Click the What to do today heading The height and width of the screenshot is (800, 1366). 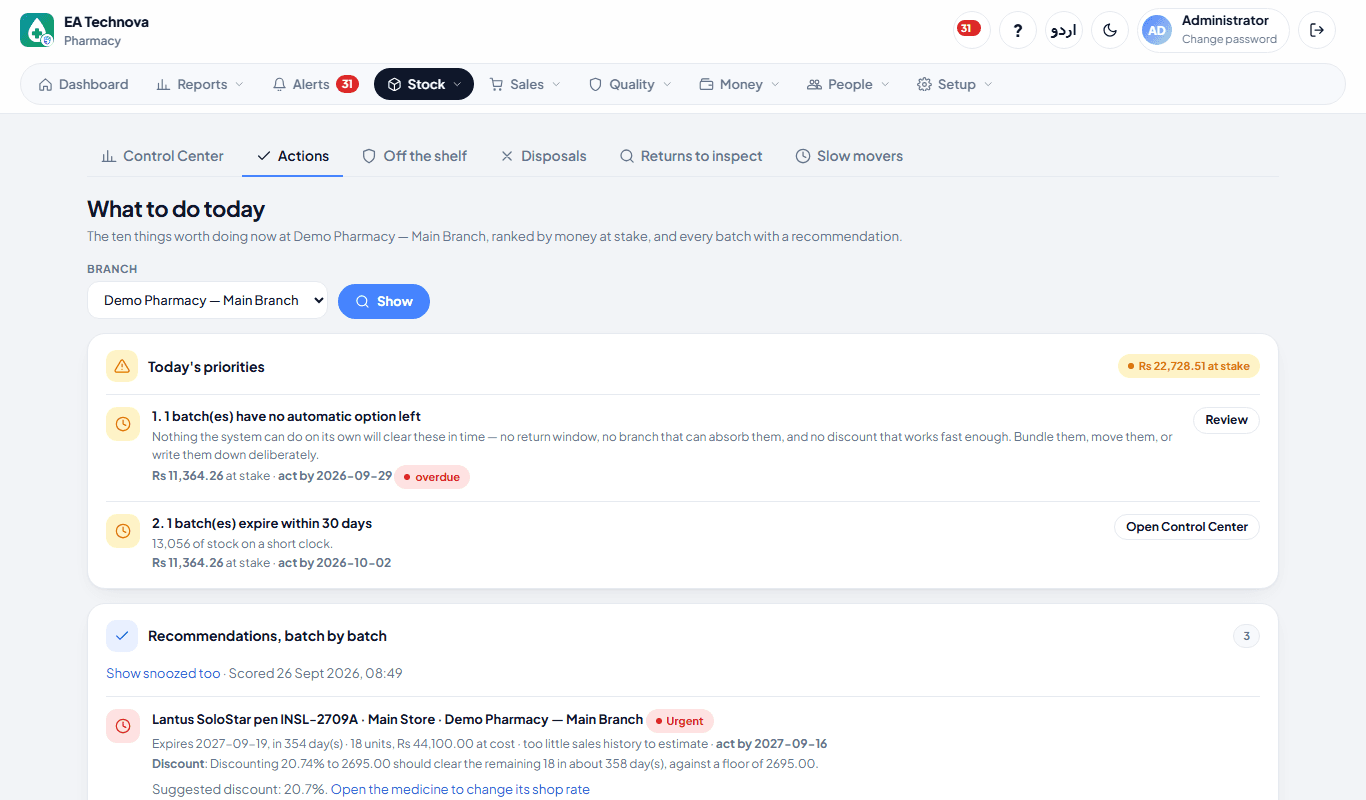coord(176,209)
